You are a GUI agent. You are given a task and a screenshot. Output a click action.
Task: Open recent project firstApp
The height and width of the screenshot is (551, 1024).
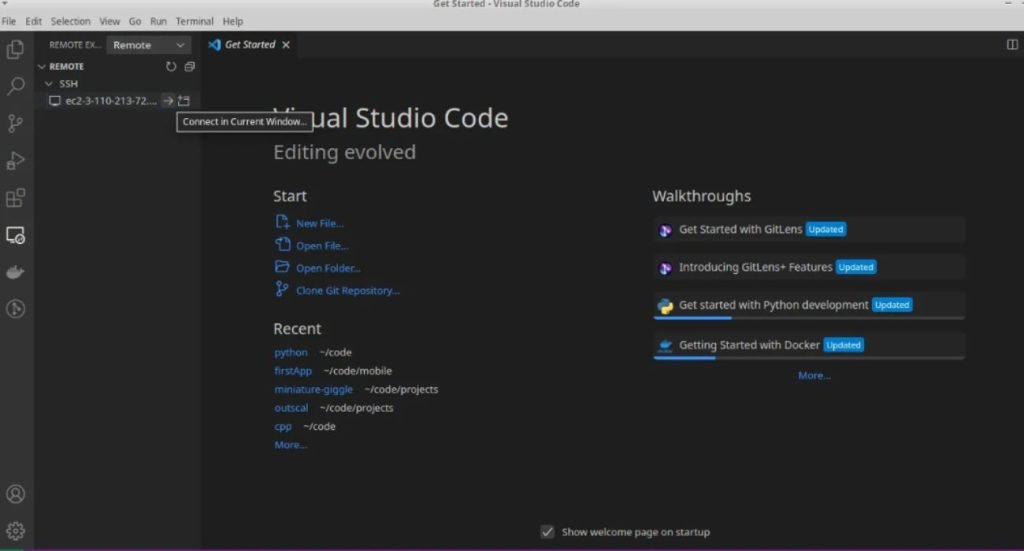pos(293,370)
